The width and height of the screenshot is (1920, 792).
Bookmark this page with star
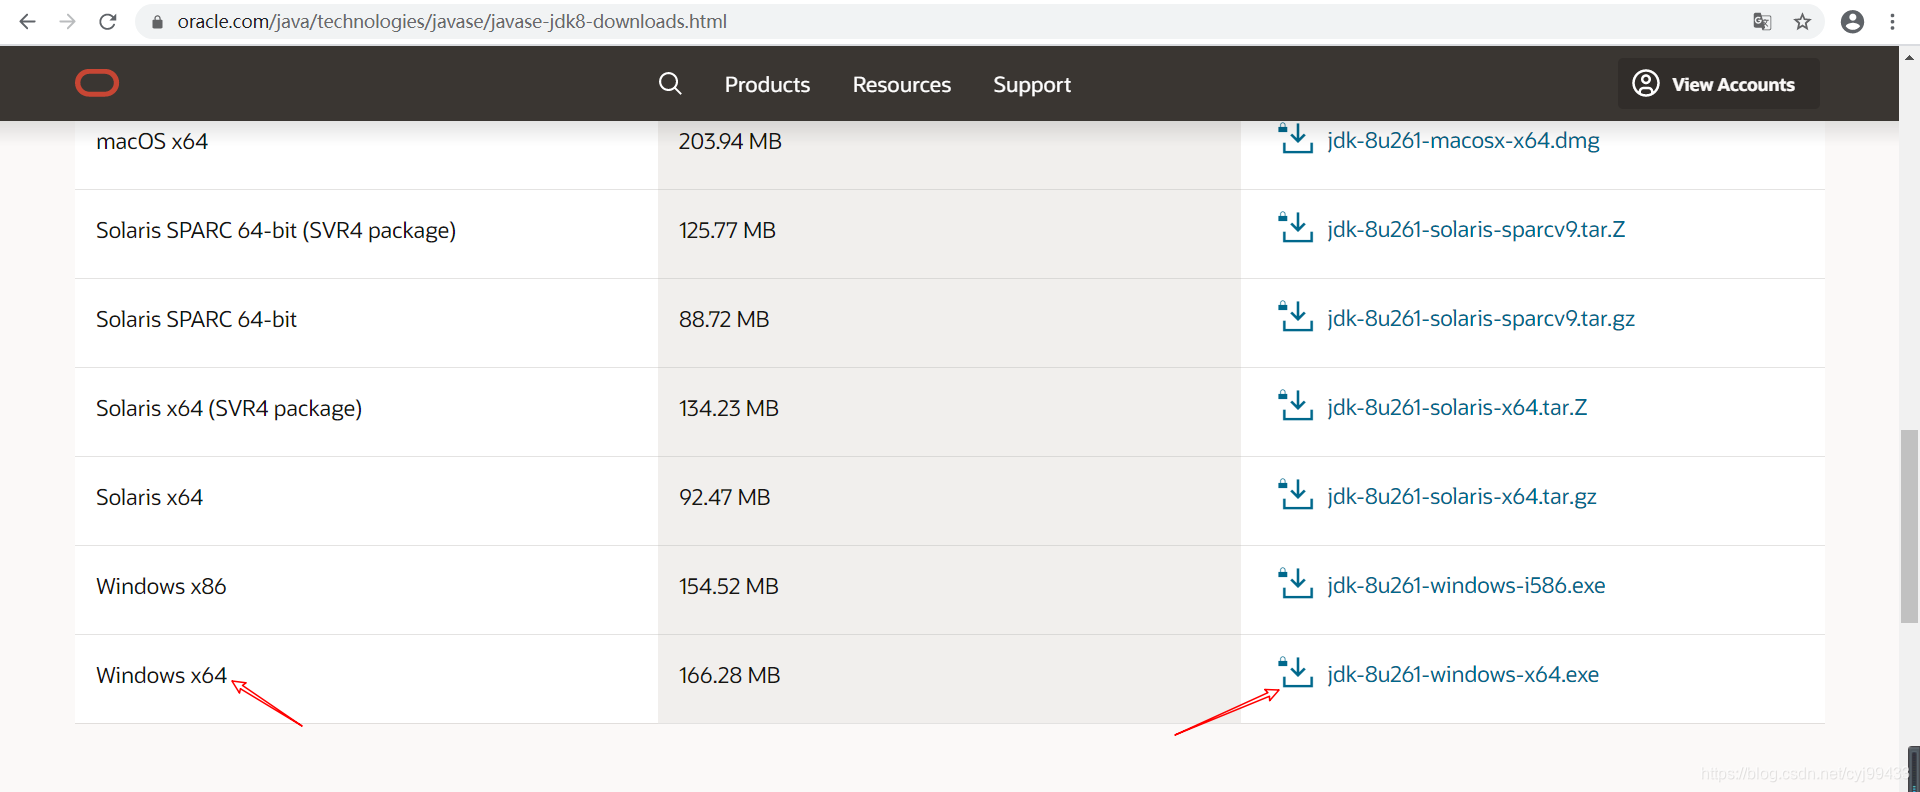pyautogui.click(x=1802, y=21)
